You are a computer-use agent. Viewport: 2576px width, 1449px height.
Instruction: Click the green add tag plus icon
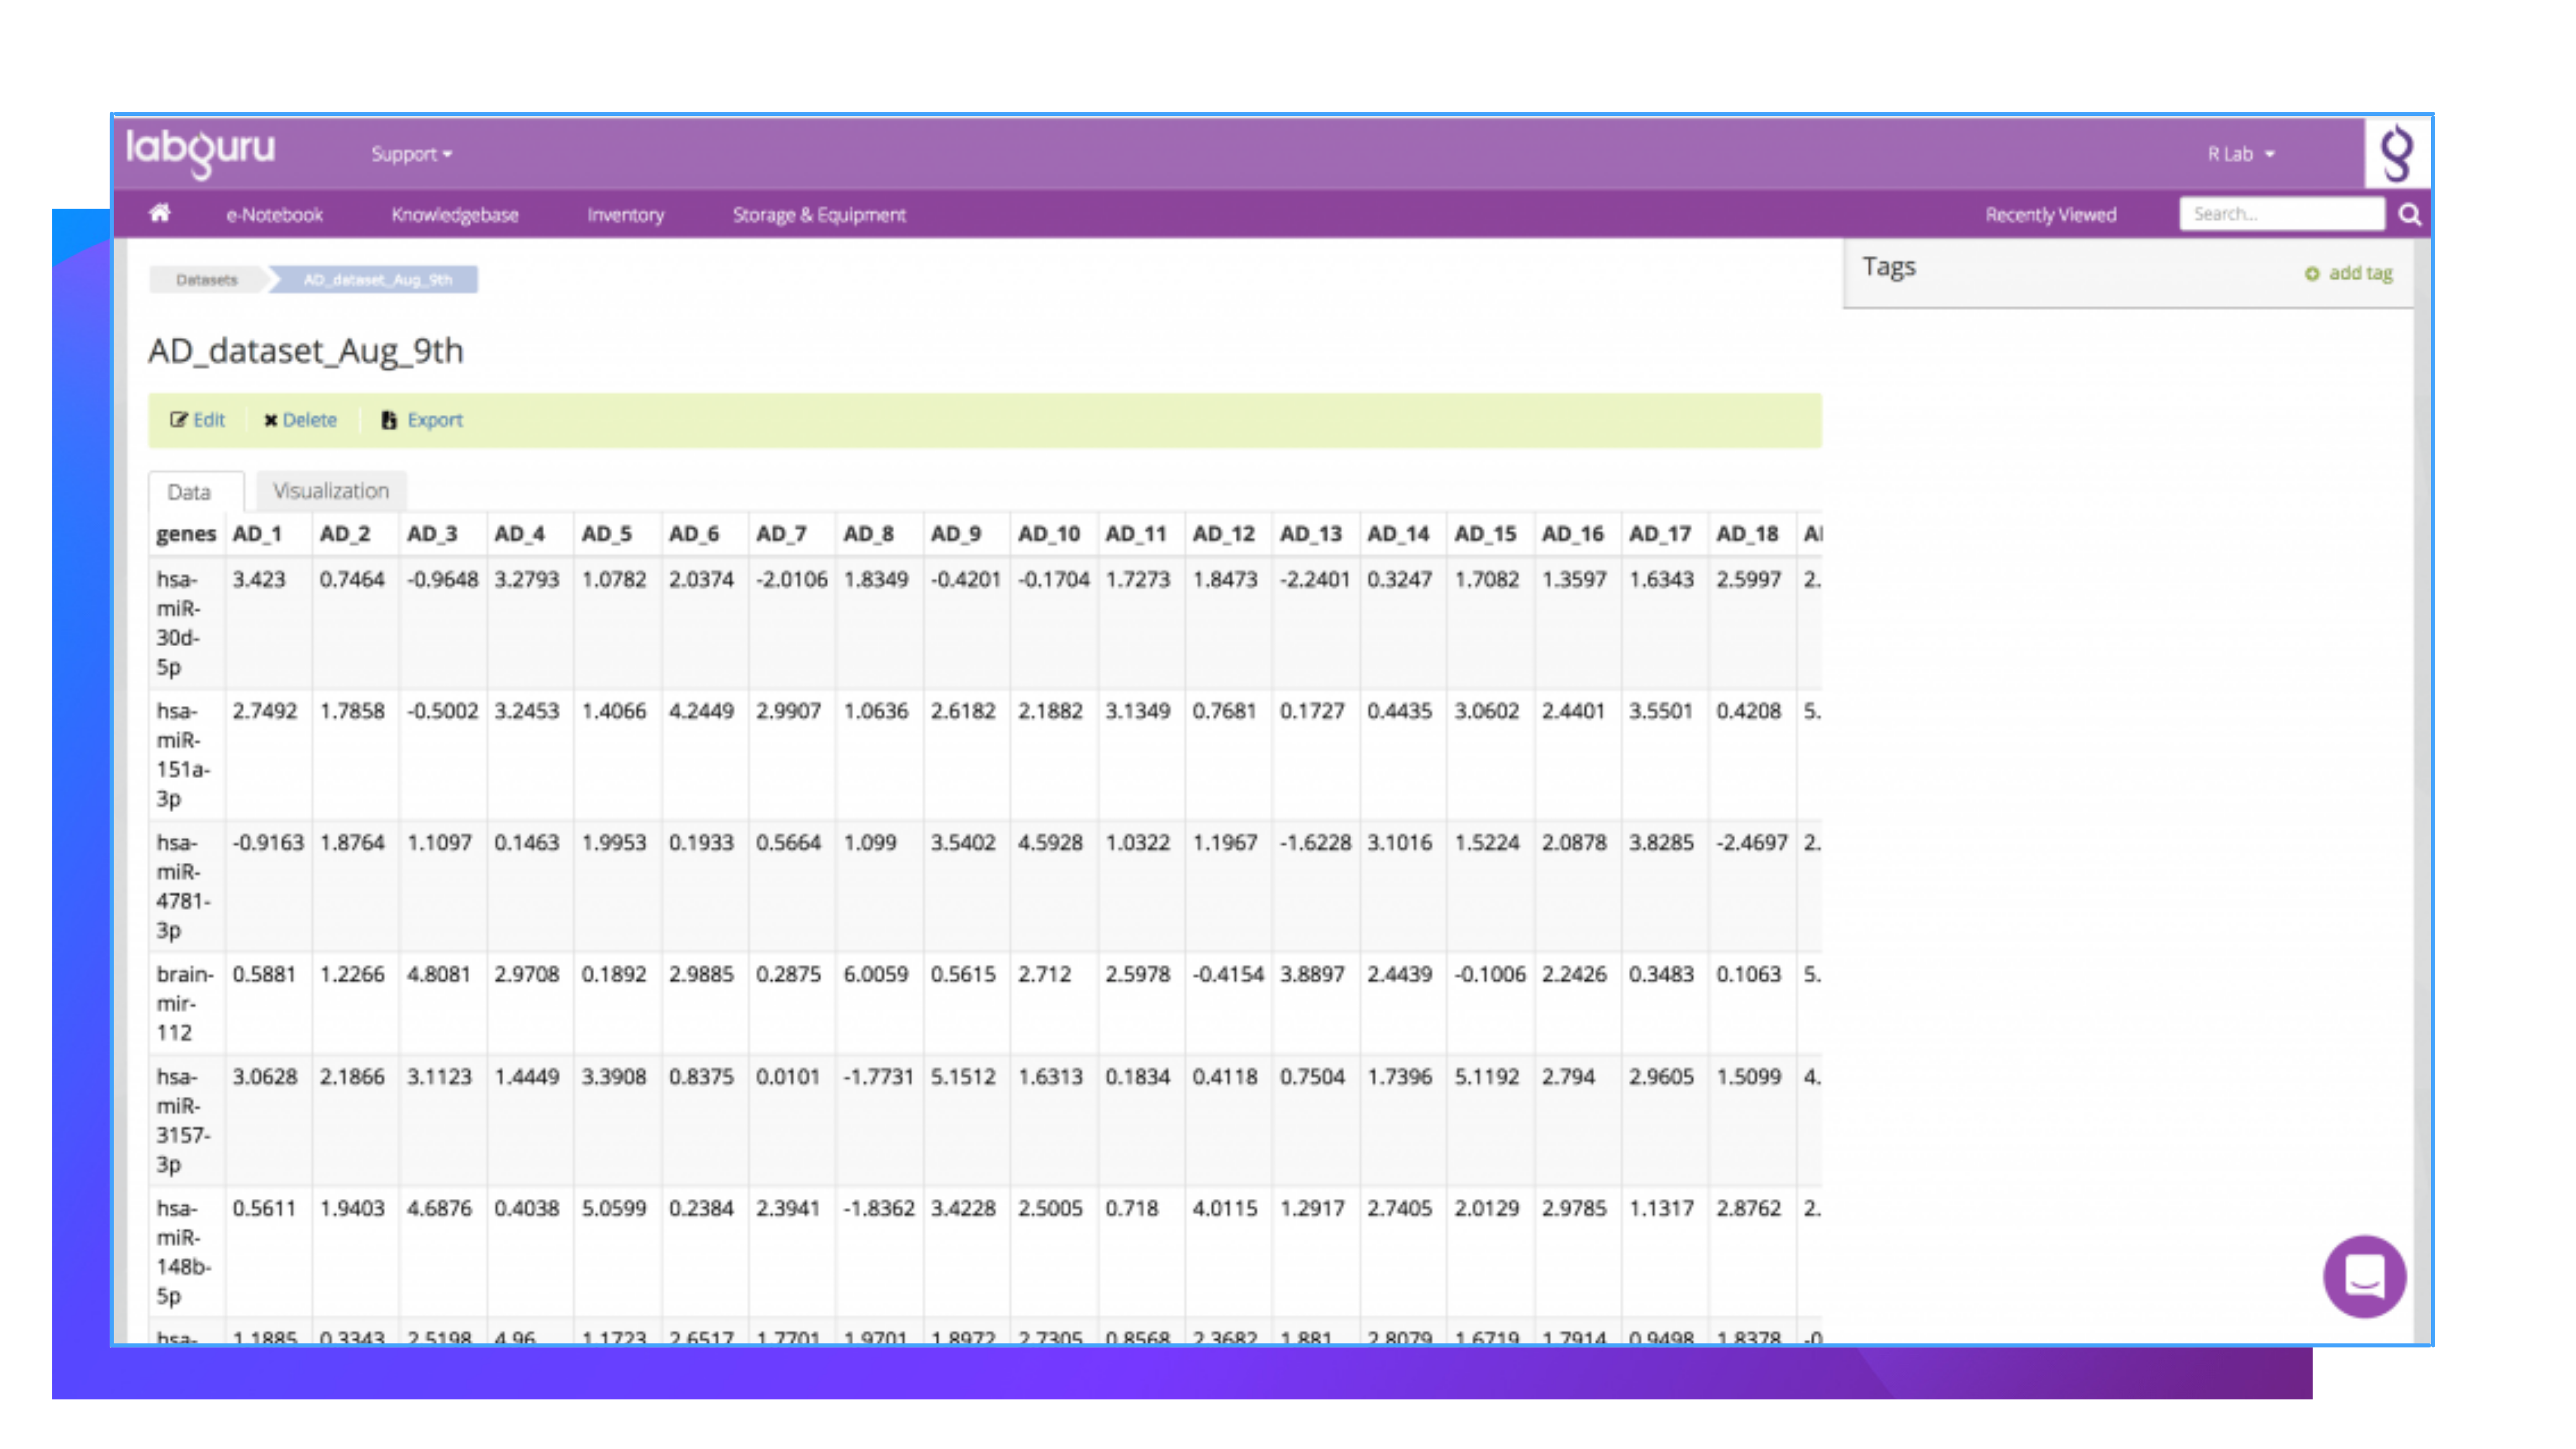pos(2313,274)
